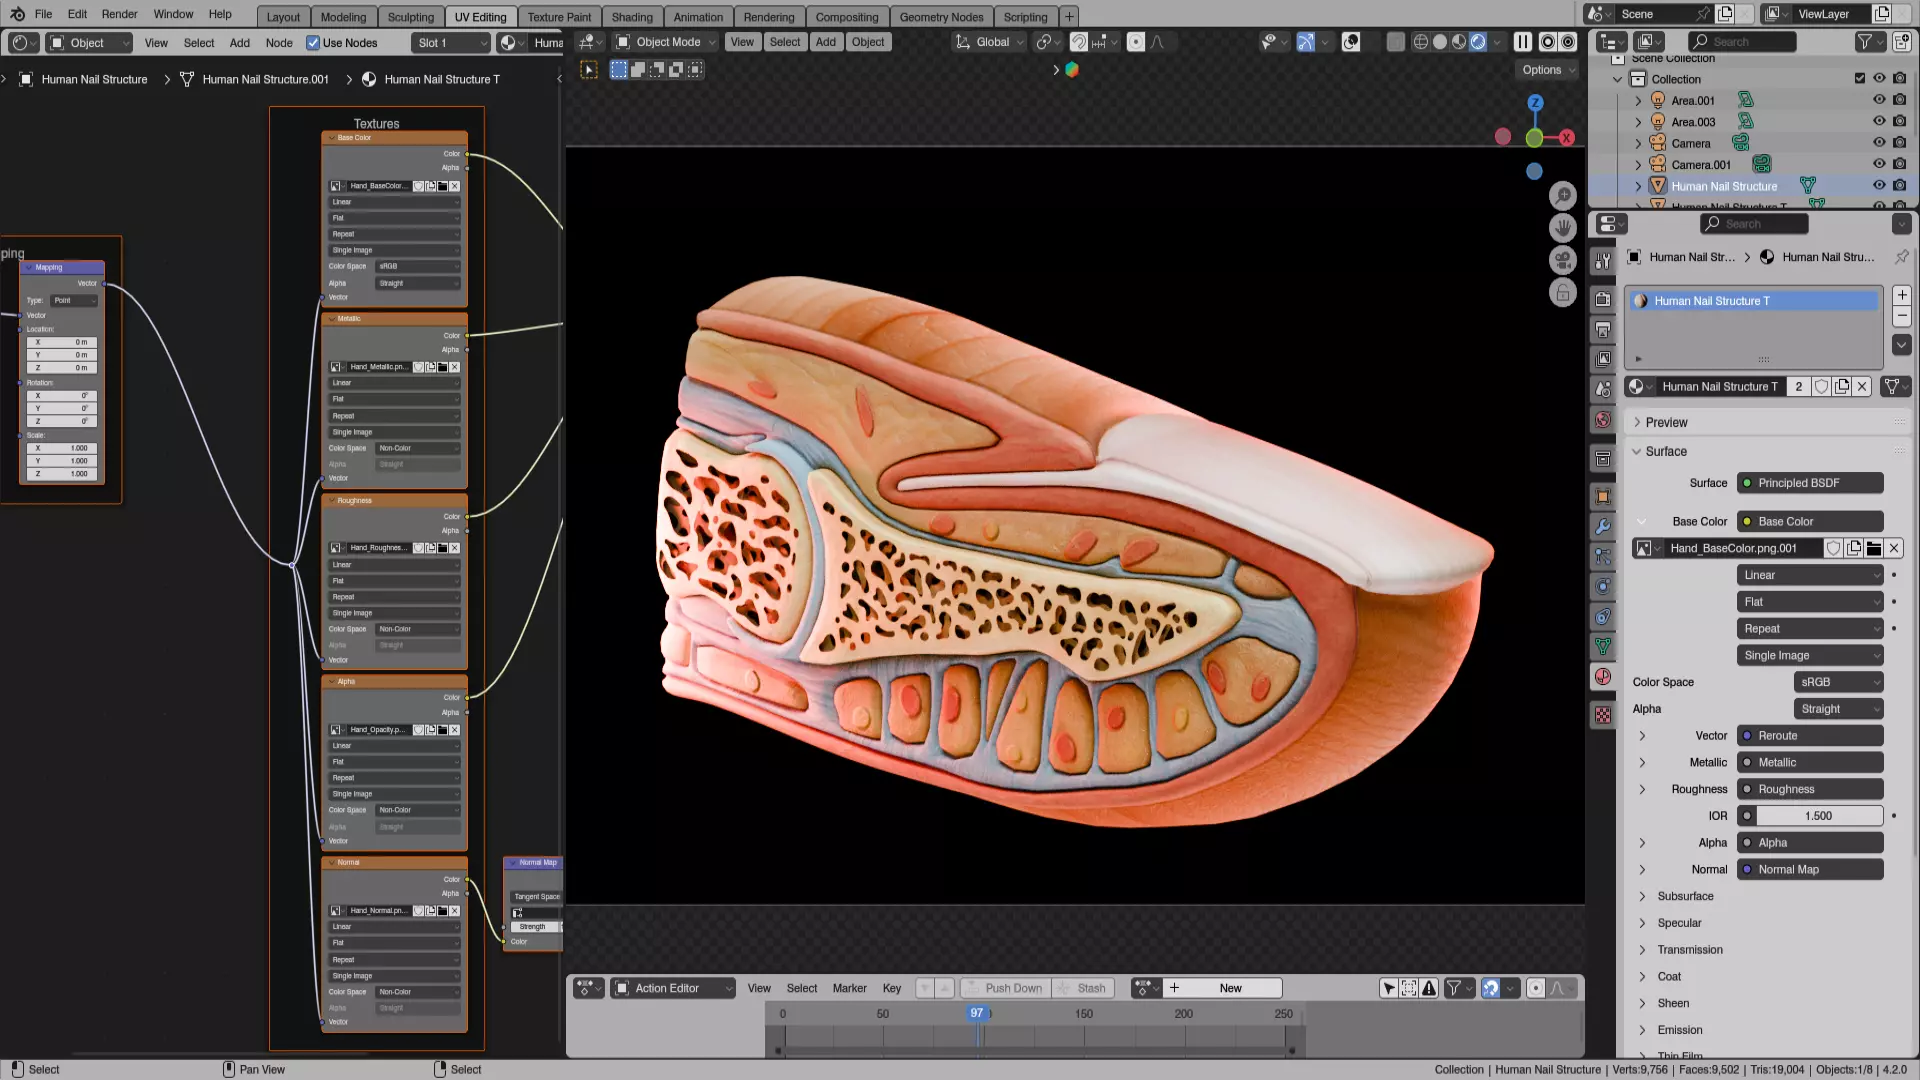Open Global transform orientation dropdown
Screen dimensions: 1920x1080
click(x=989, y=42)
